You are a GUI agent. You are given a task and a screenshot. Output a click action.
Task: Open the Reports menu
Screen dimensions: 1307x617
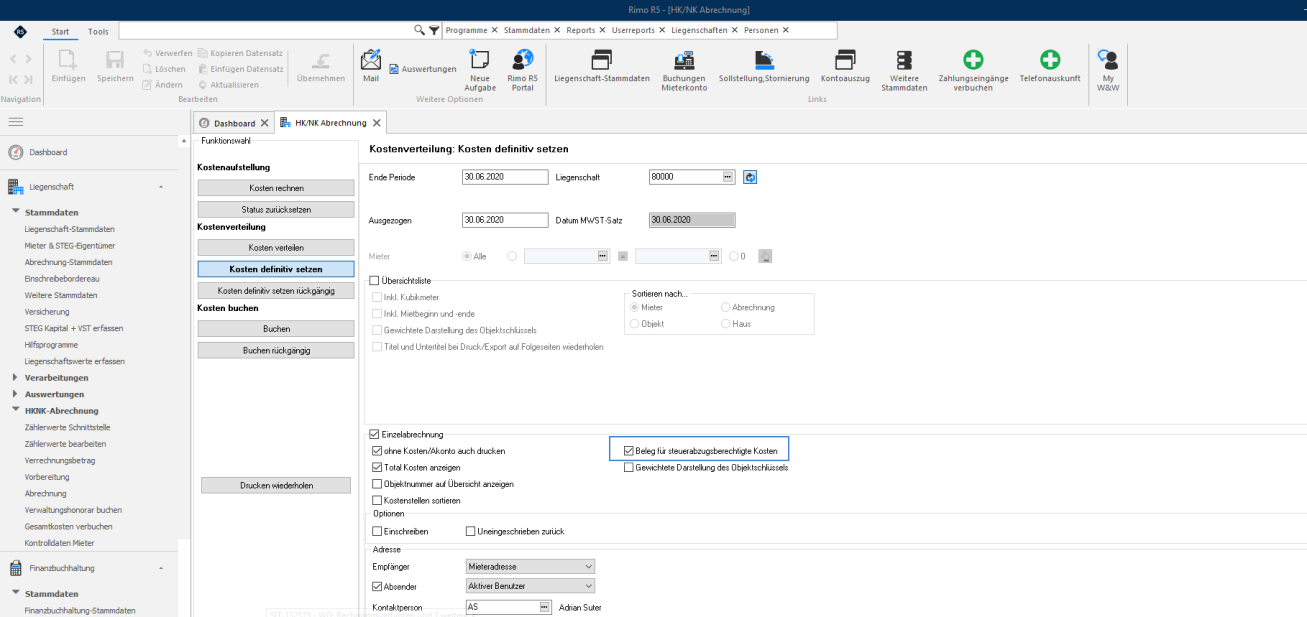(580, 30)
